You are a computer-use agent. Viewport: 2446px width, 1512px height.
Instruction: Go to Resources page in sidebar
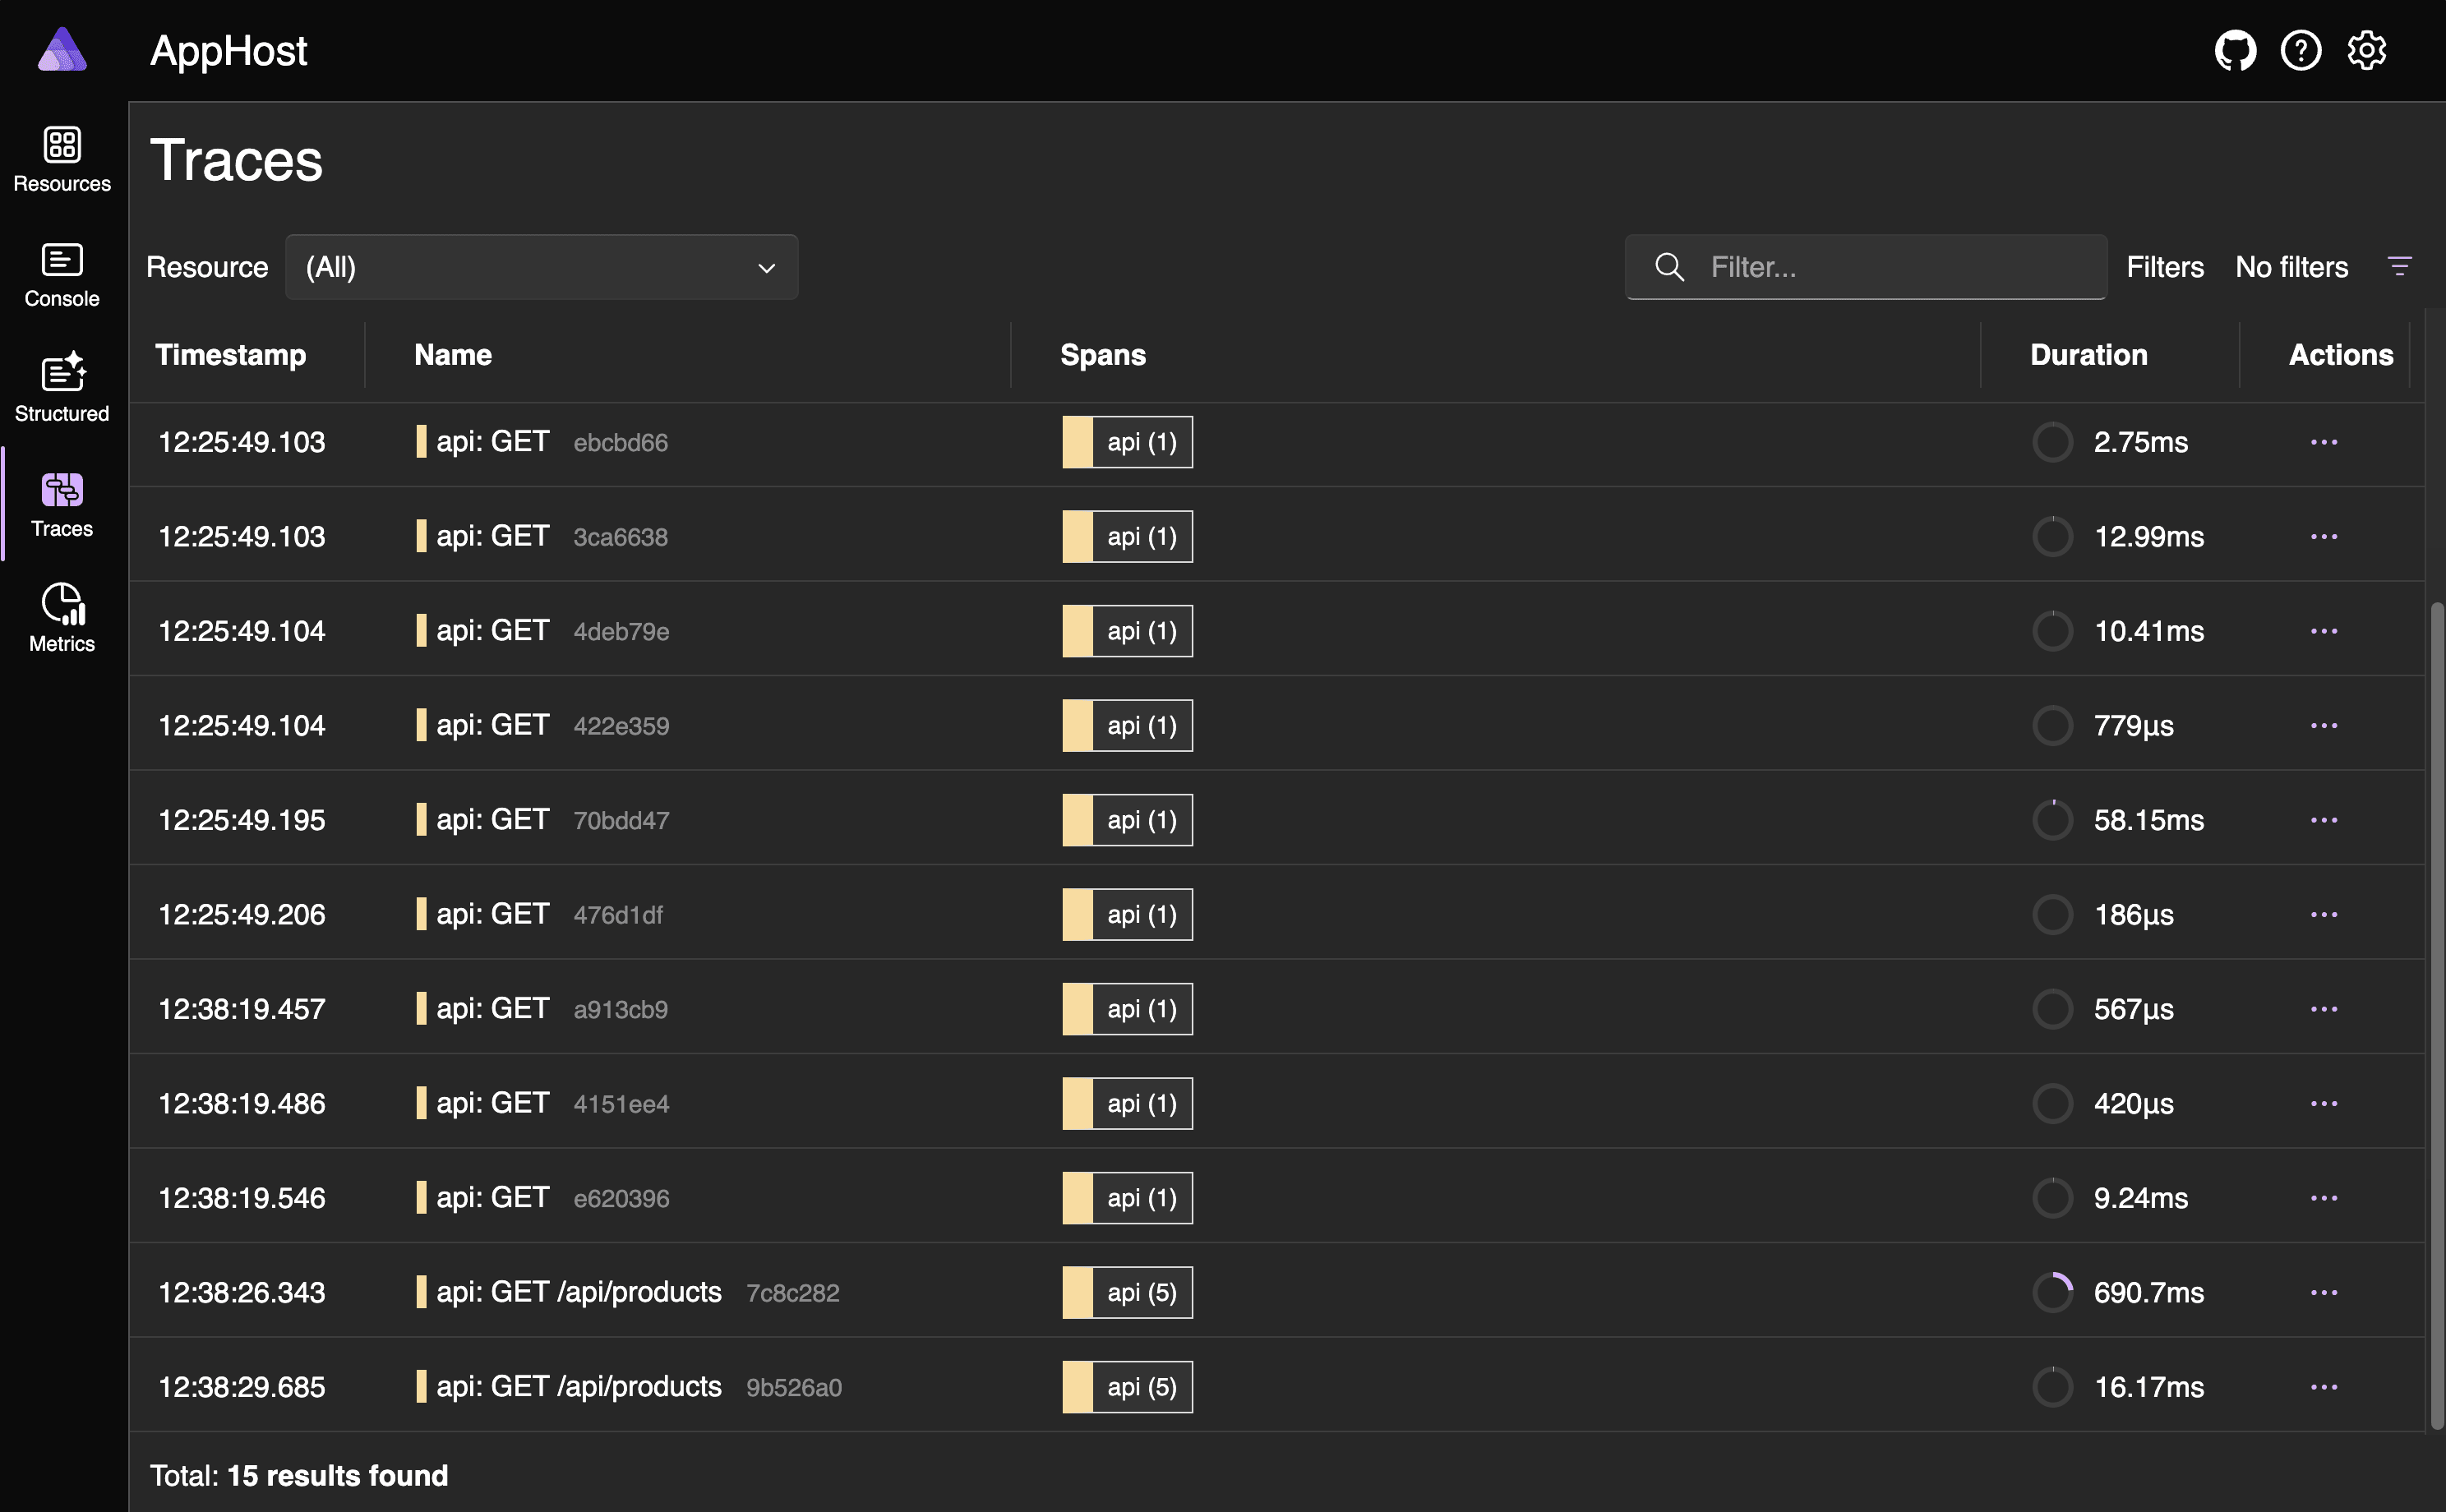pos(62,159)
